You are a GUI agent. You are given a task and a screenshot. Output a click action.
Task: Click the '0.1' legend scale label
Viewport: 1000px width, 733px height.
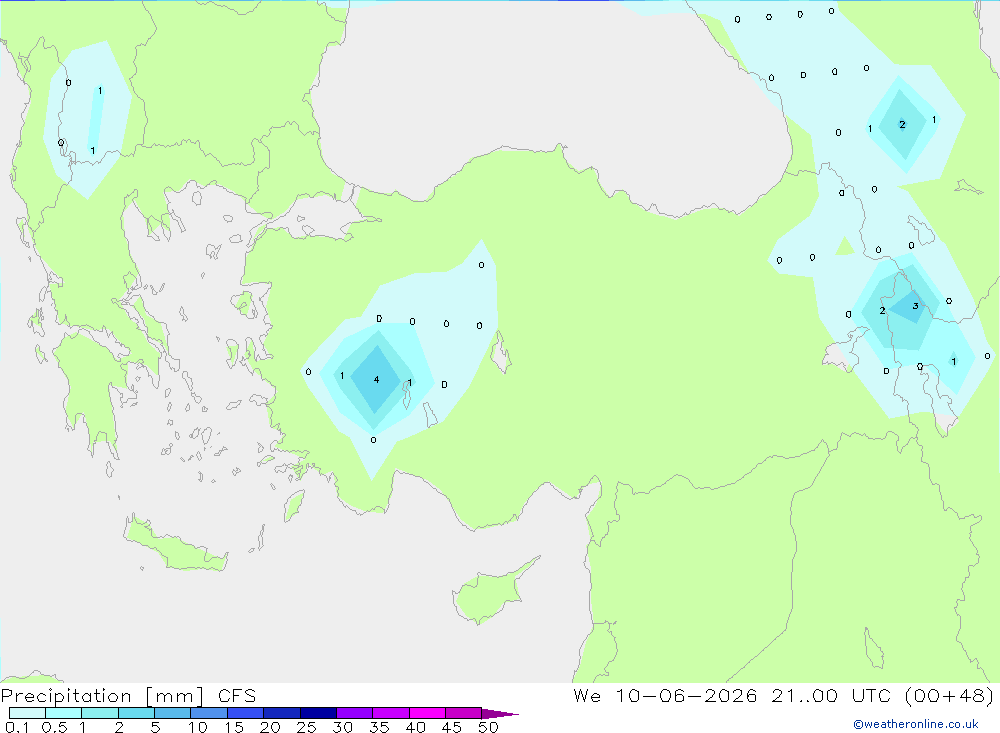17,727
